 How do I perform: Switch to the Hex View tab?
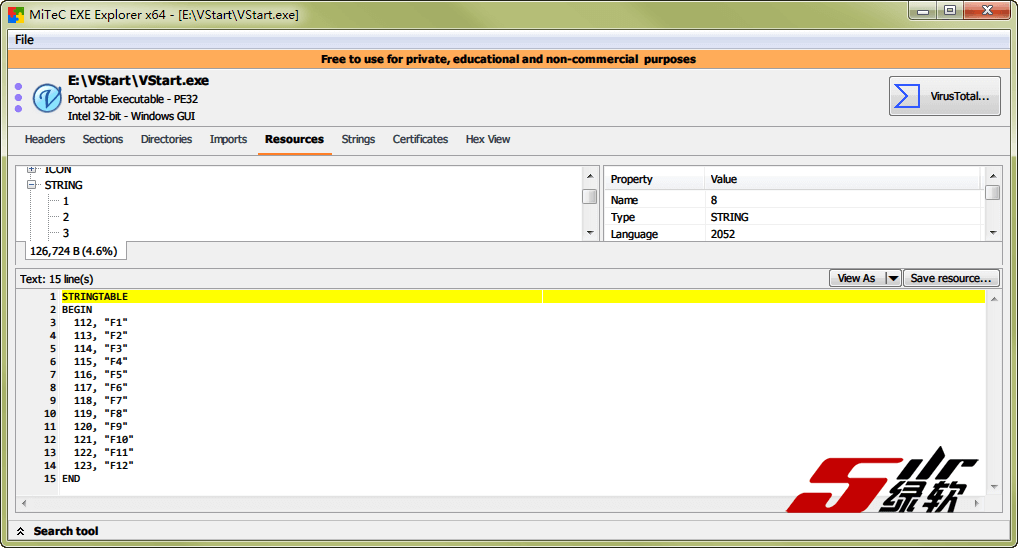pos(487,139)
